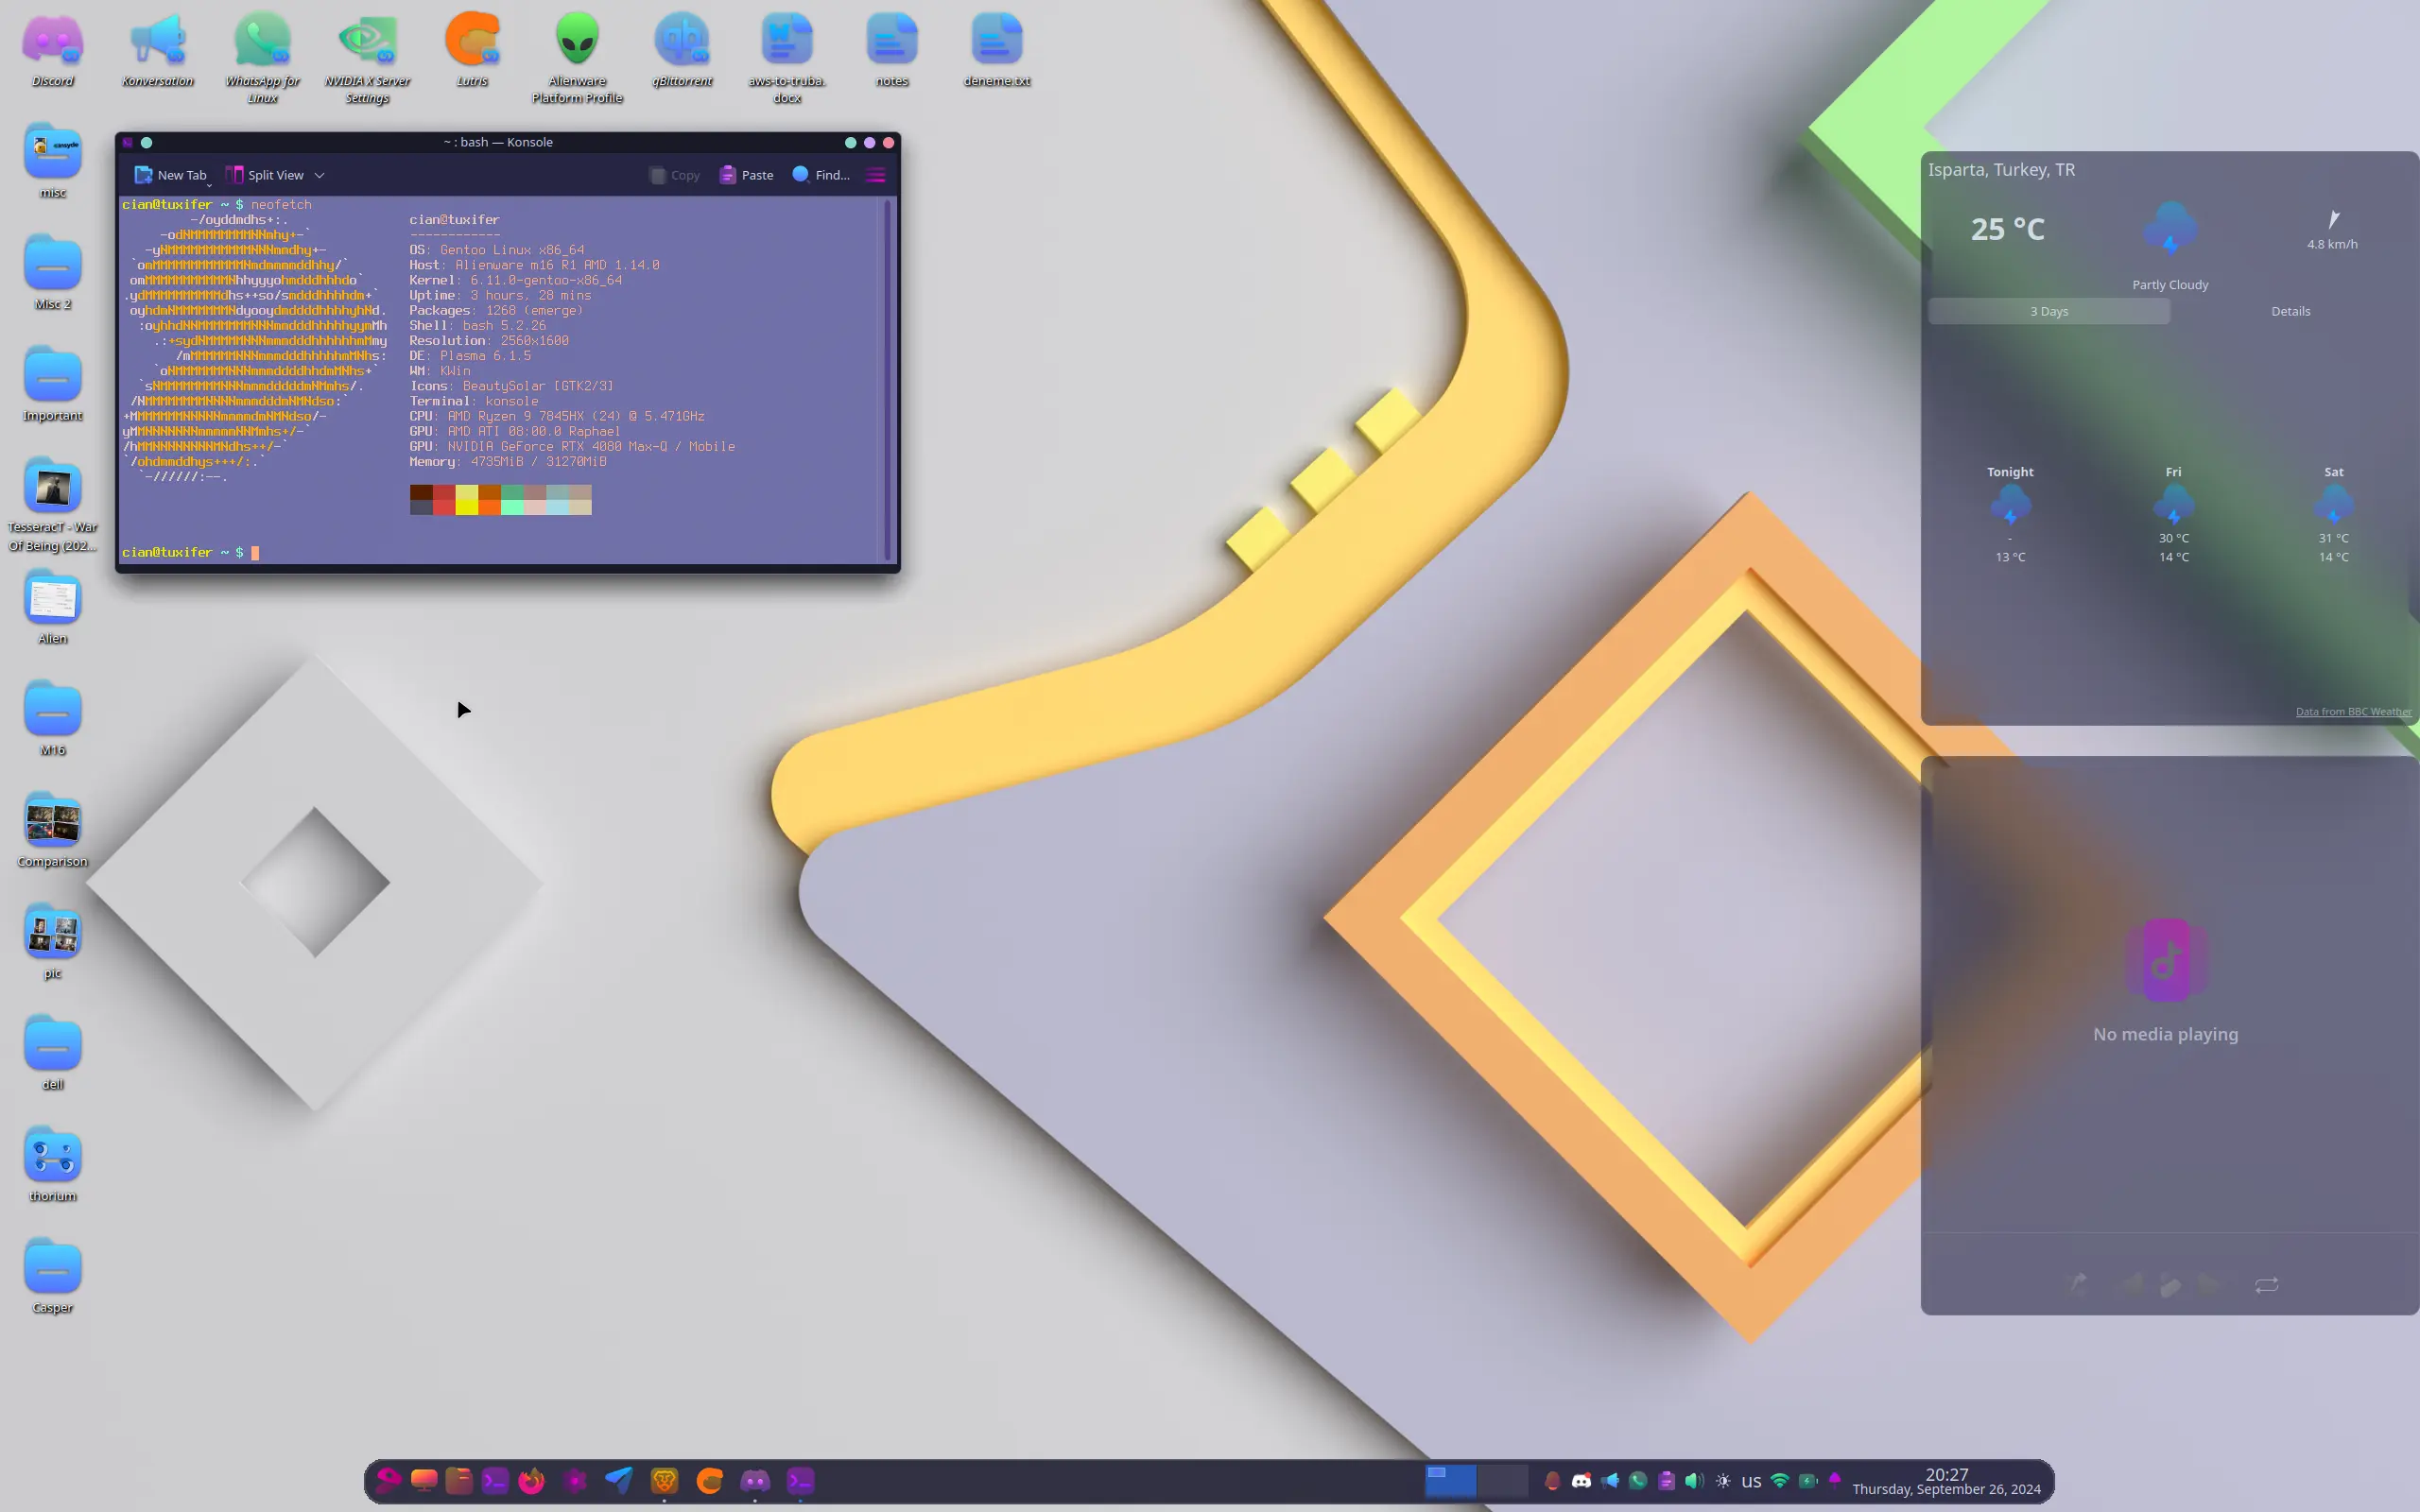2420x1512 pixels.
Task: Open the Discord desktop shortcut
Action: 53,50
